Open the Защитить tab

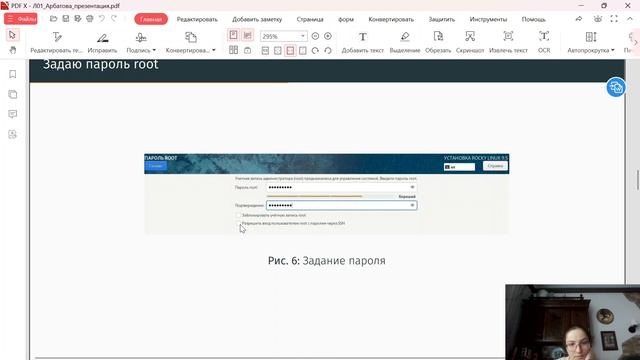(x=442, y=19)
